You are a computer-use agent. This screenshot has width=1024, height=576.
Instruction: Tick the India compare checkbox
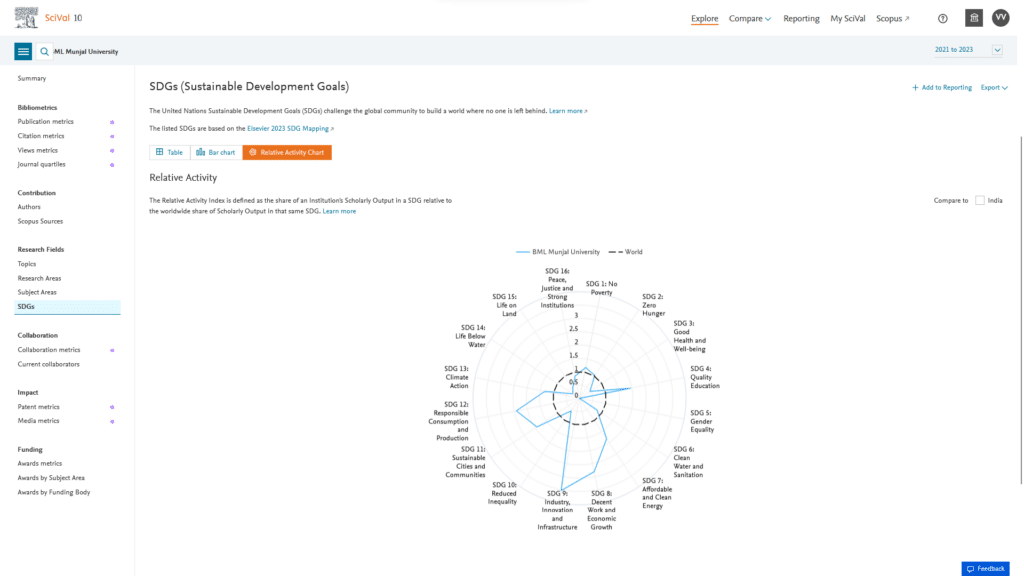(980, 200)
